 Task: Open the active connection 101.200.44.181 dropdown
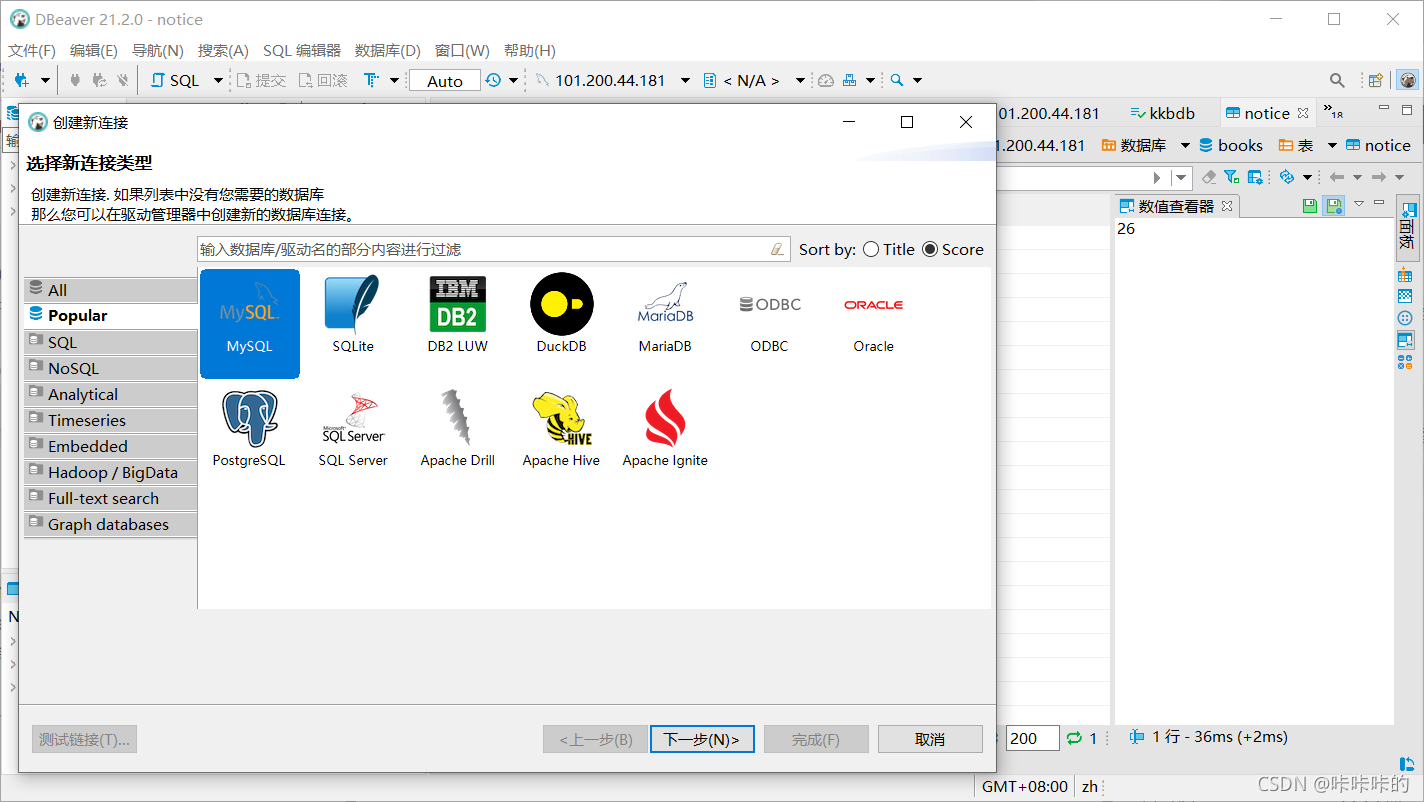(x=685, y=80)
